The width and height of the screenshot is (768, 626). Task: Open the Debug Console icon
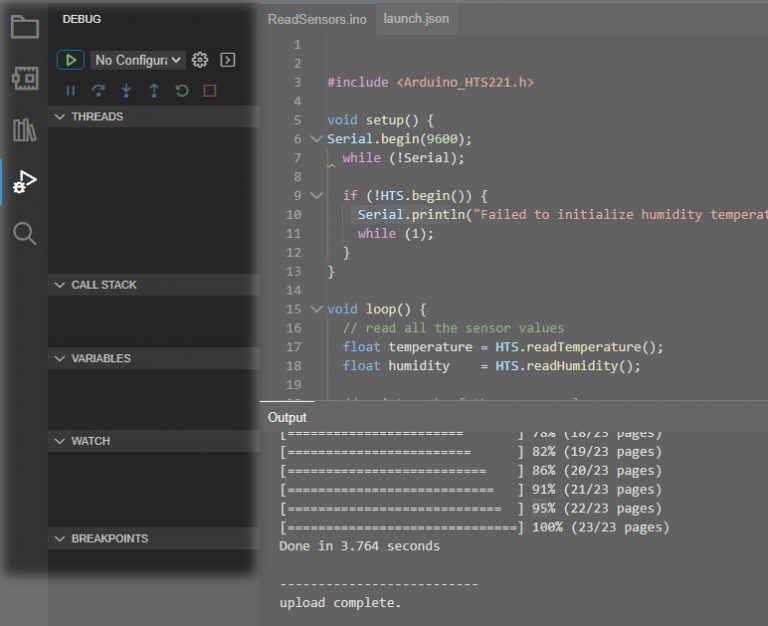pyautogui.click(x=228, y=60)
